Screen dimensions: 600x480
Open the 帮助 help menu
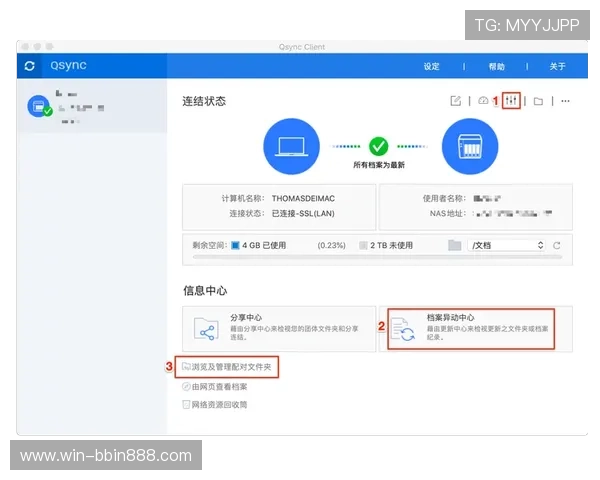click(x=496, y=67)
